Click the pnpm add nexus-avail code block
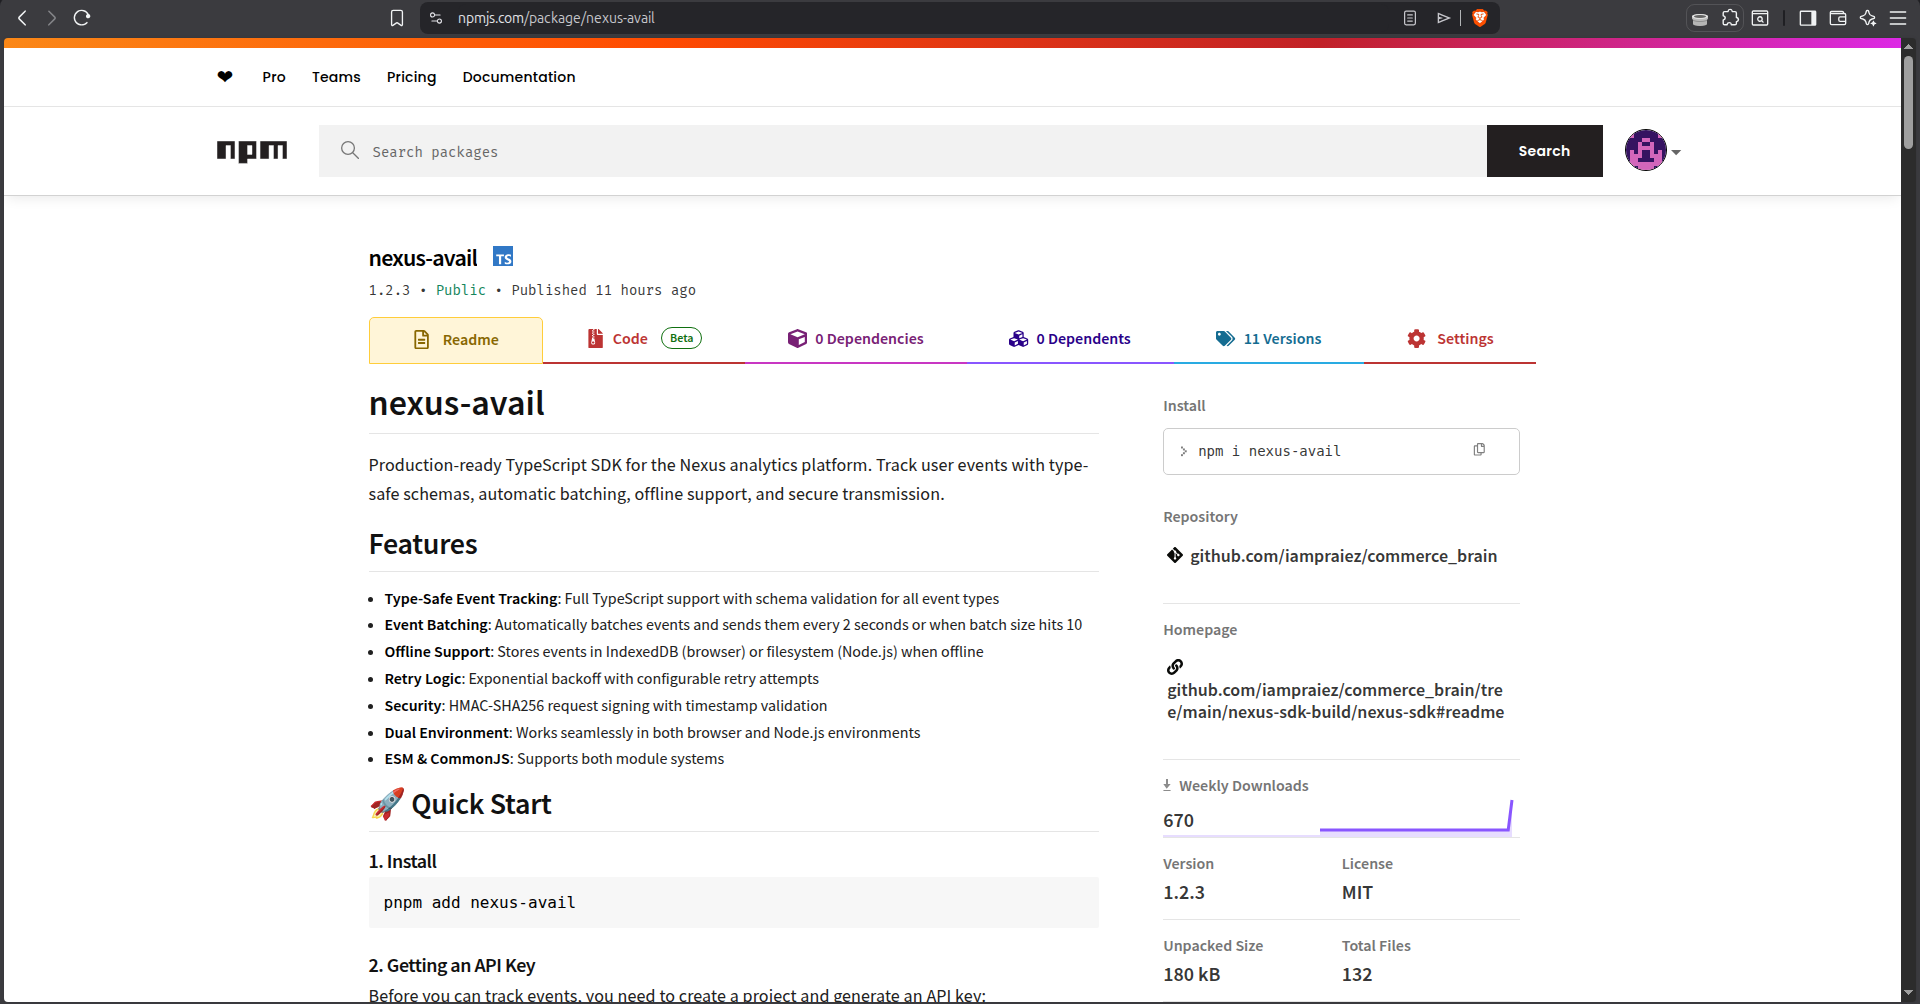 tap(733, 902)
